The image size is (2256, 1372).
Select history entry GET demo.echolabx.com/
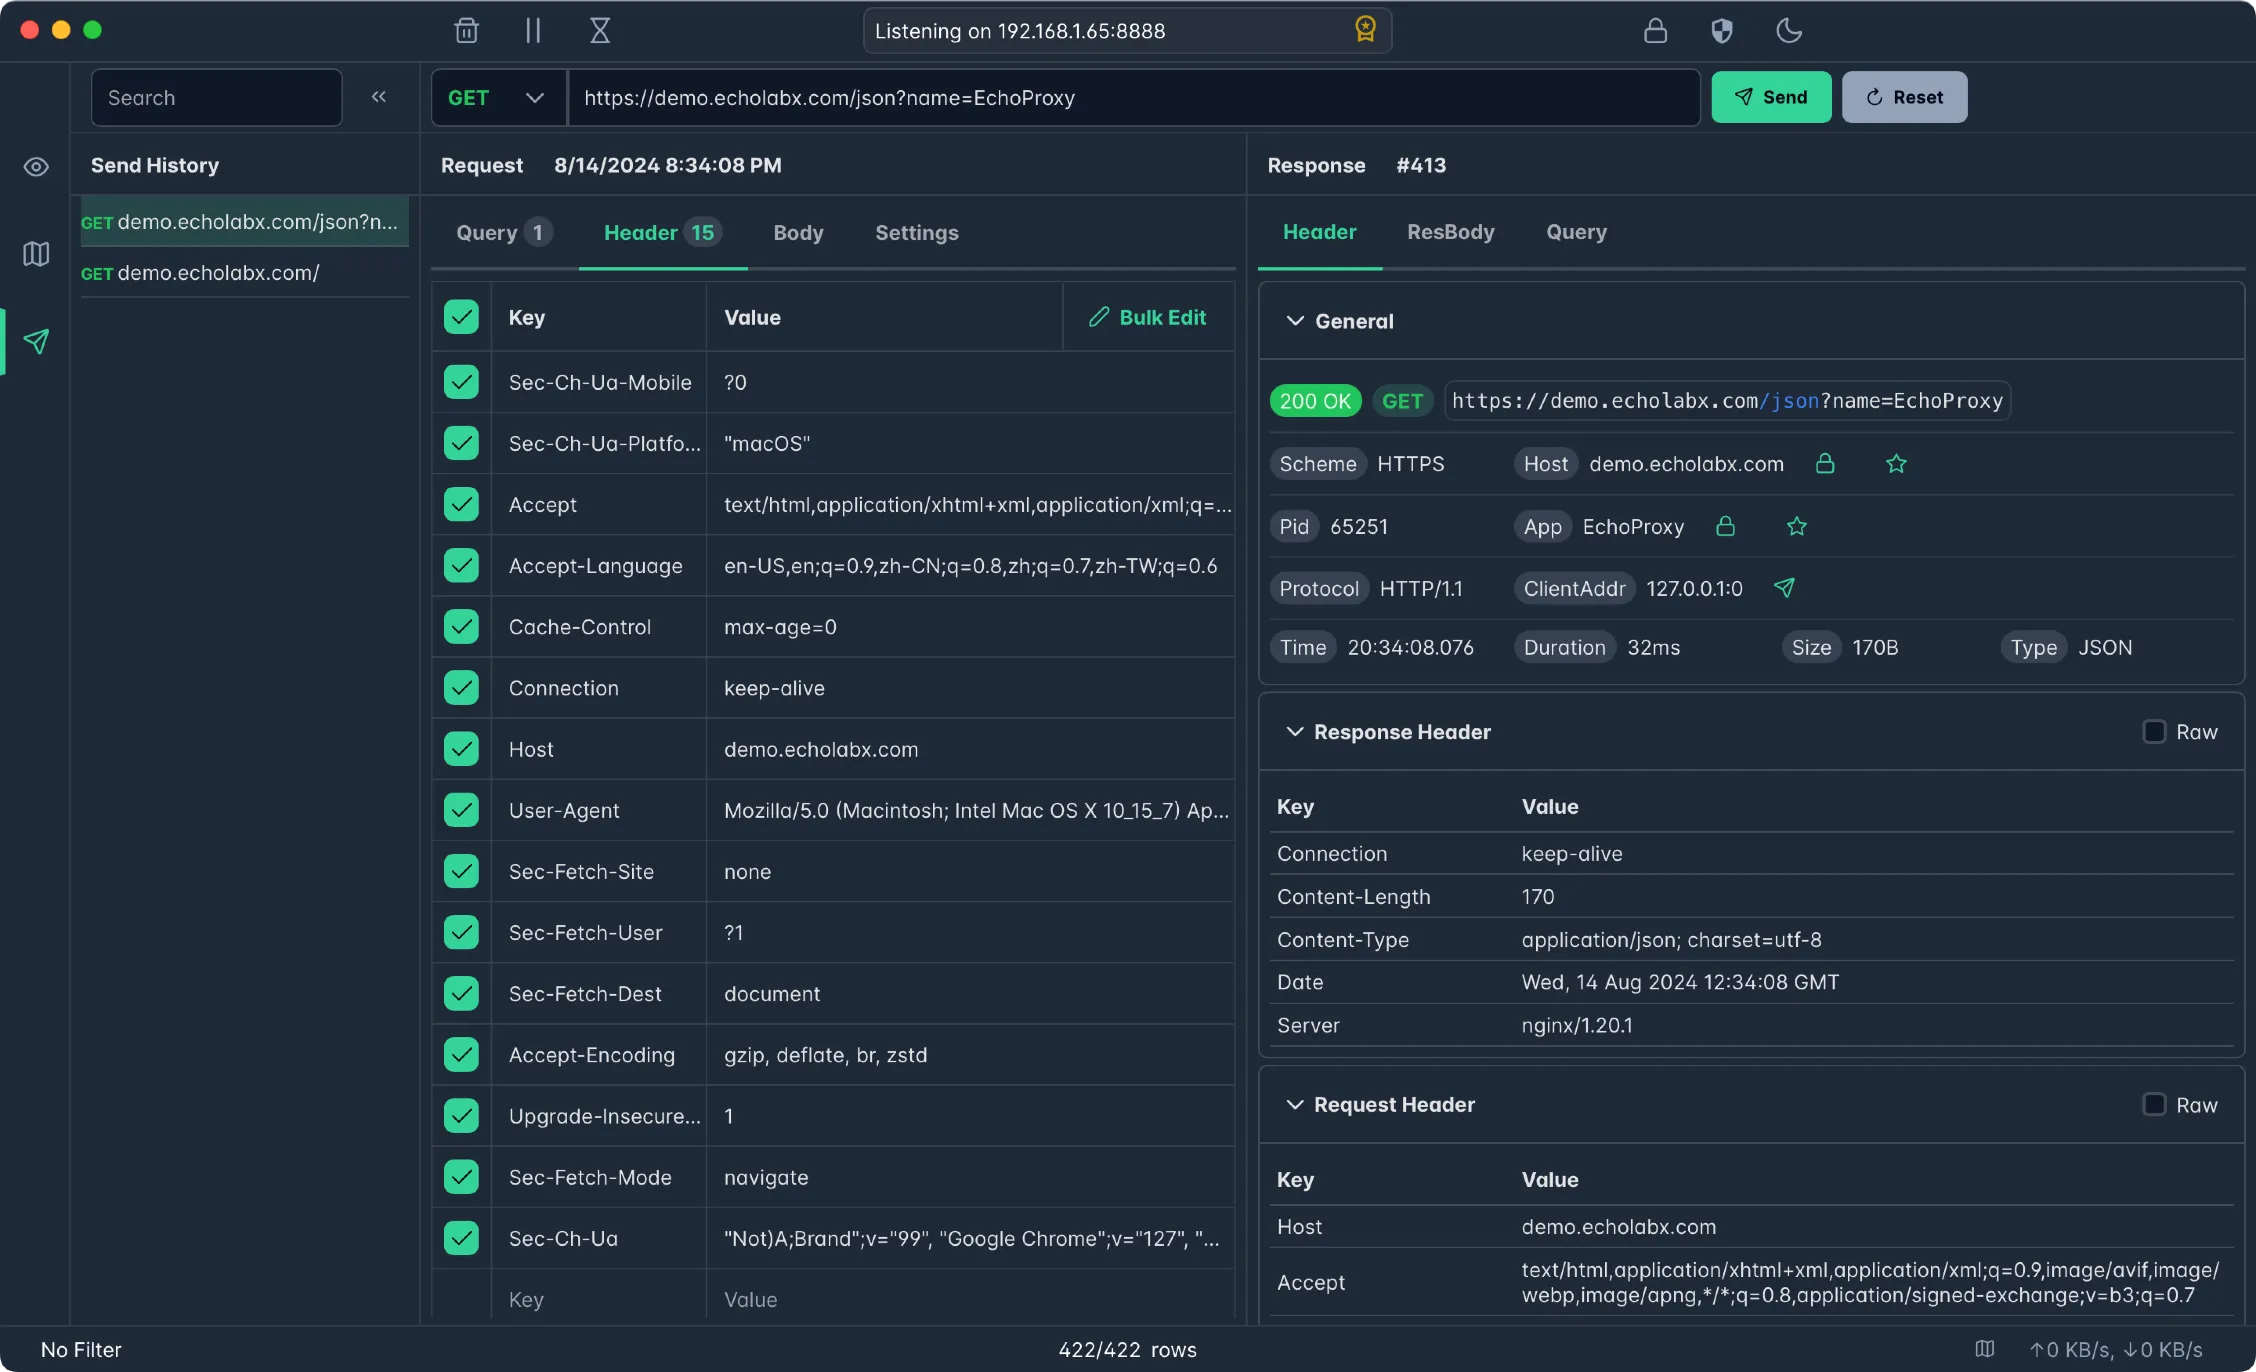point(244,272)
